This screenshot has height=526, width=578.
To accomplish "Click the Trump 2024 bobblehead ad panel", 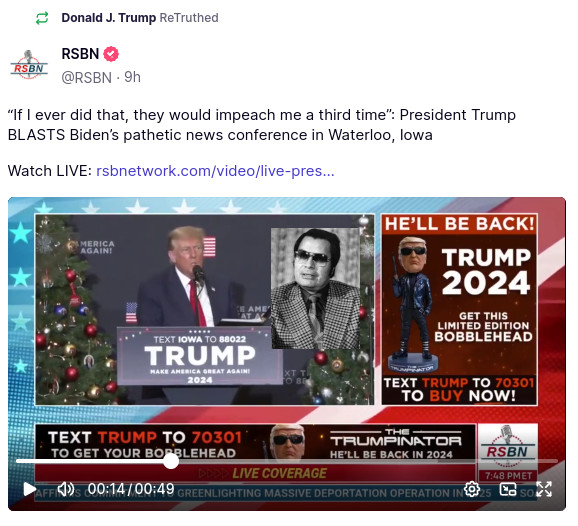I will click(459, 309).
